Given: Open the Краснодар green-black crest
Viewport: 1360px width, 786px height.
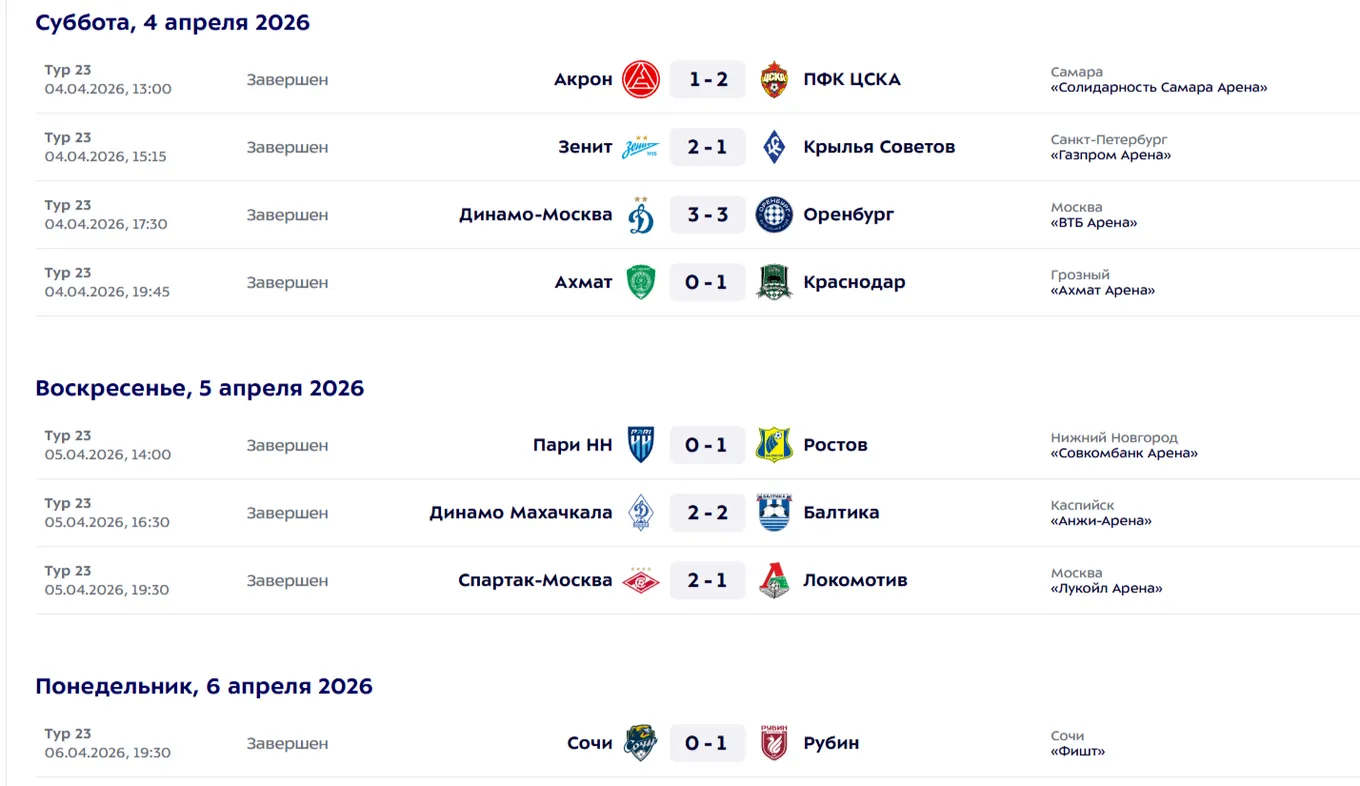Looking at the screenshot, I should point(774,282).
